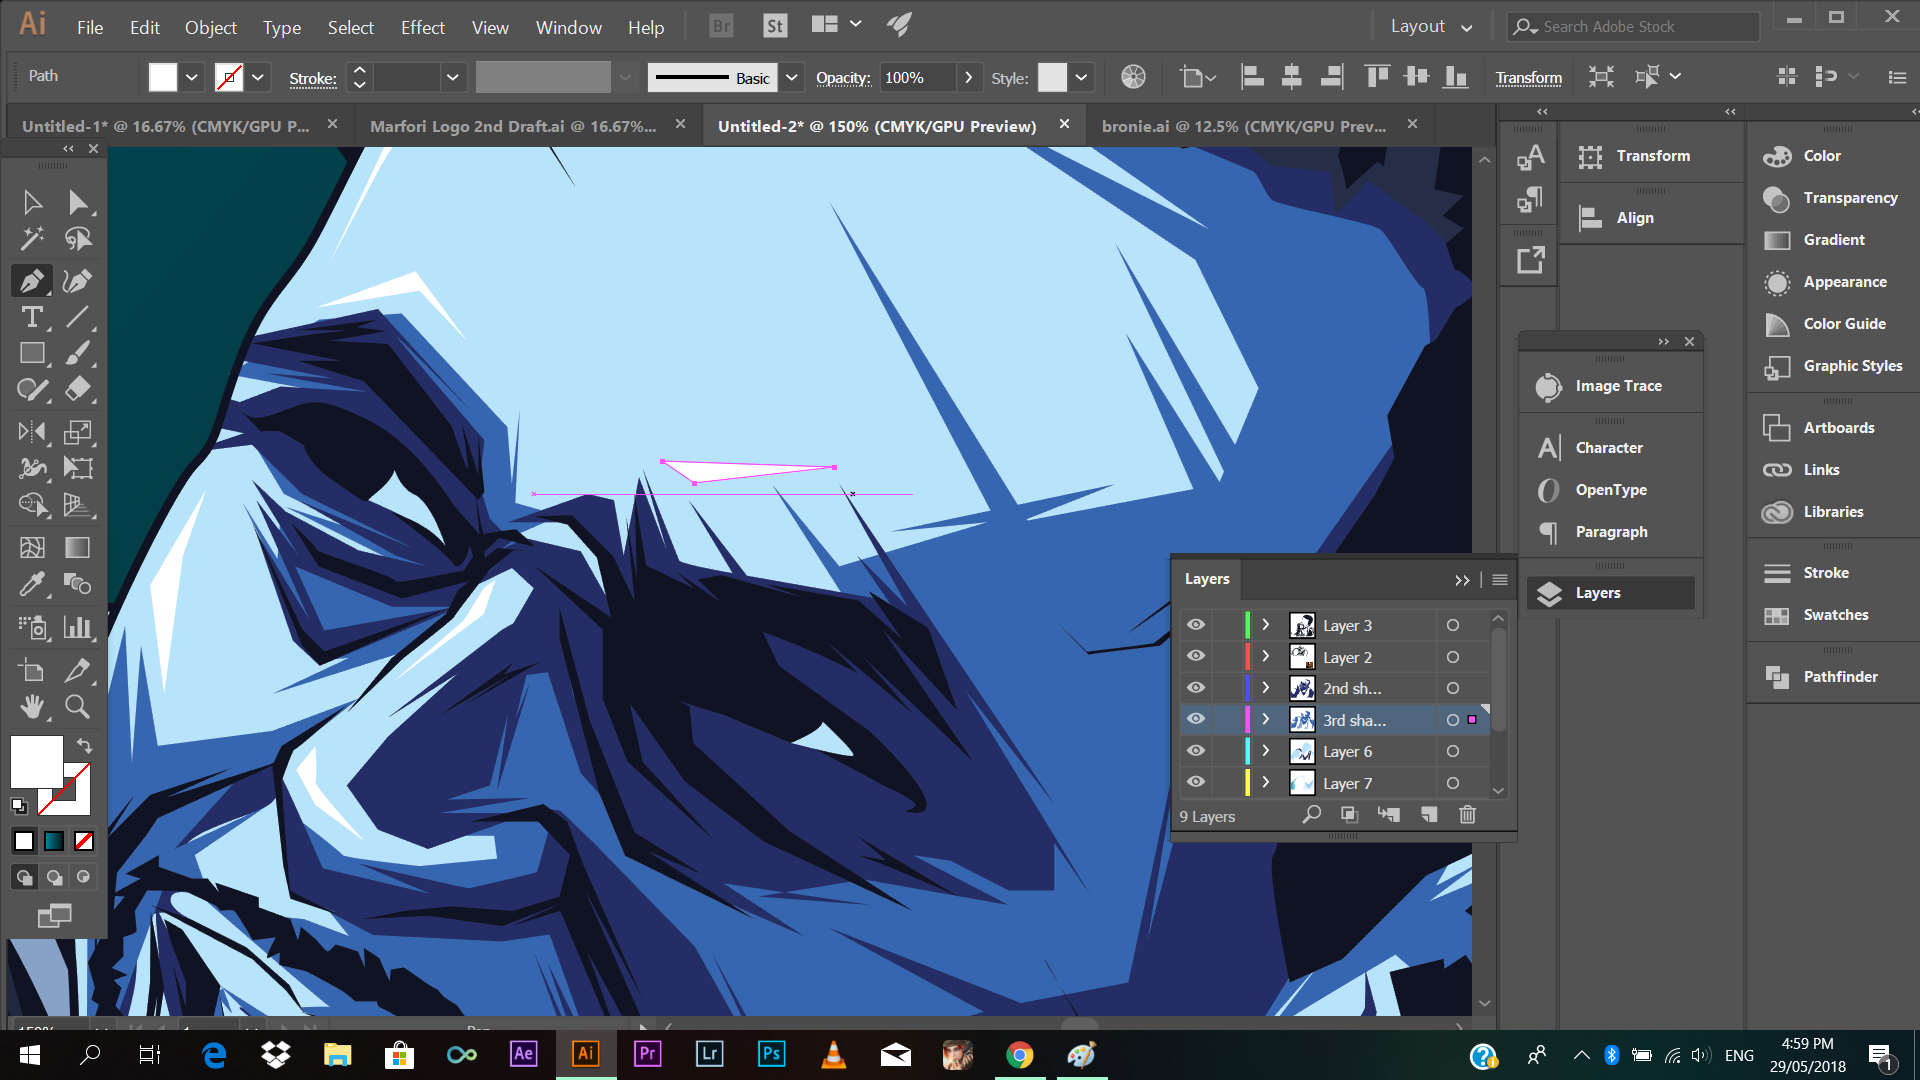Select the Hand tool
This screenshot has width=1920, height=1080.
(32, 707)
